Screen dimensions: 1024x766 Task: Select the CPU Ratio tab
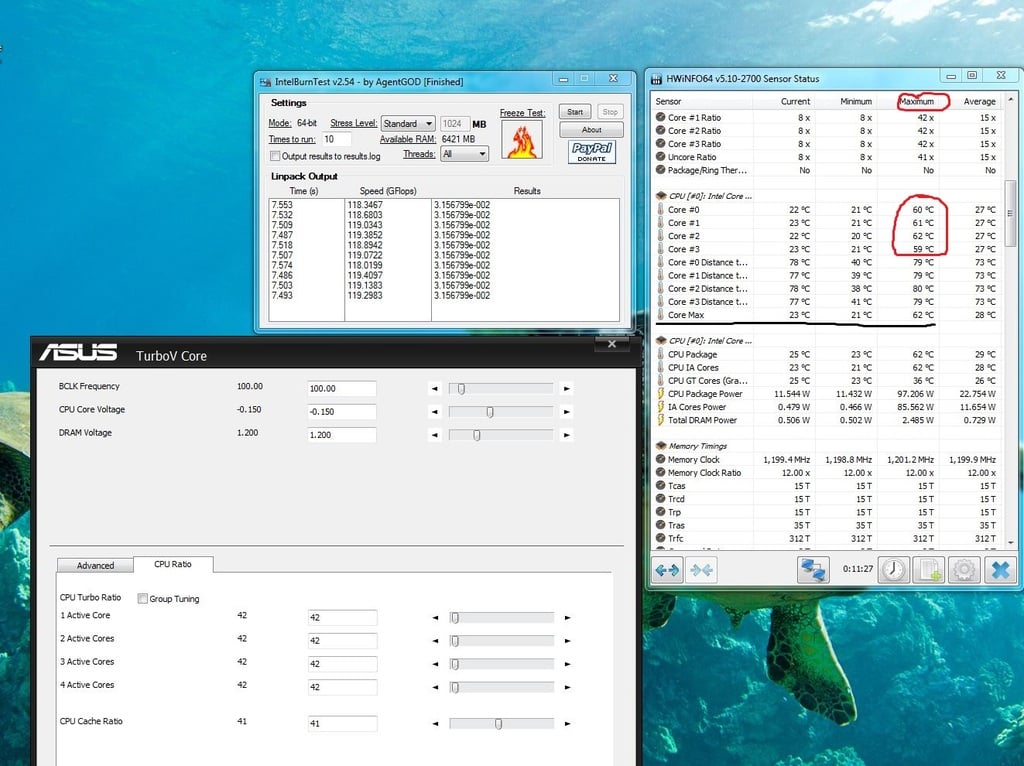click(173, 564)
